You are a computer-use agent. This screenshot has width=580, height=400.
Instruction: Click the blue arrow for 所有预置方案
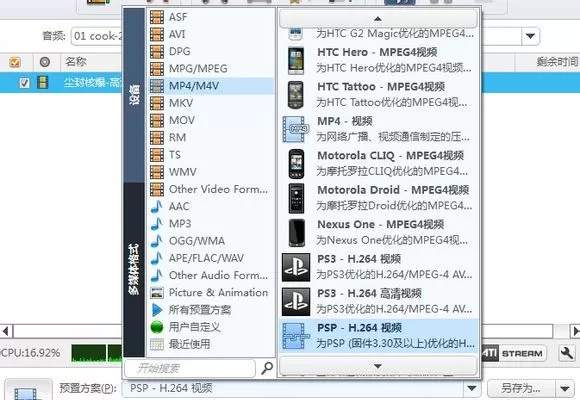click(x=157, y=310)
